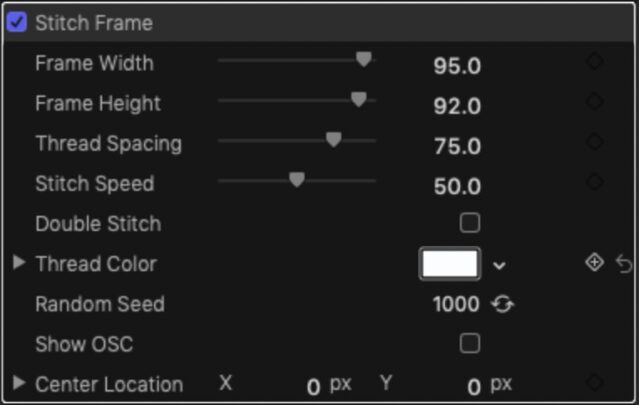Add keyframe for Frame Height
Screen dimensions: 639x405
point(594,102)
